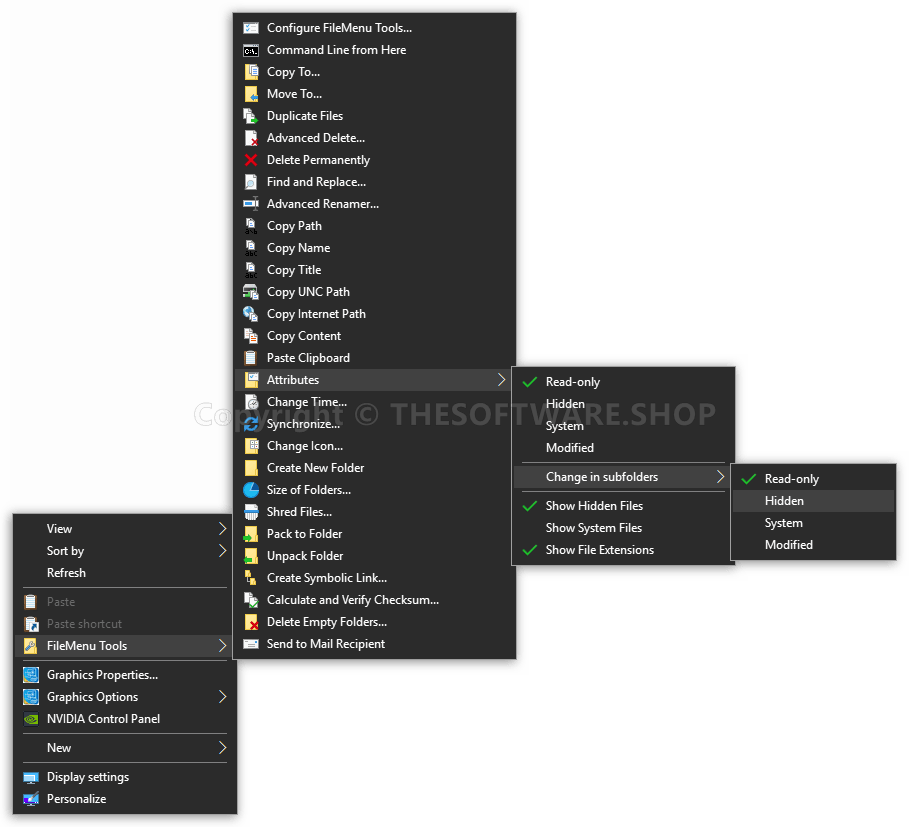Click the Copy Title icon
The width and height of the screenshot is (909, 827).
pyautogui.click(x=250, y=270)
